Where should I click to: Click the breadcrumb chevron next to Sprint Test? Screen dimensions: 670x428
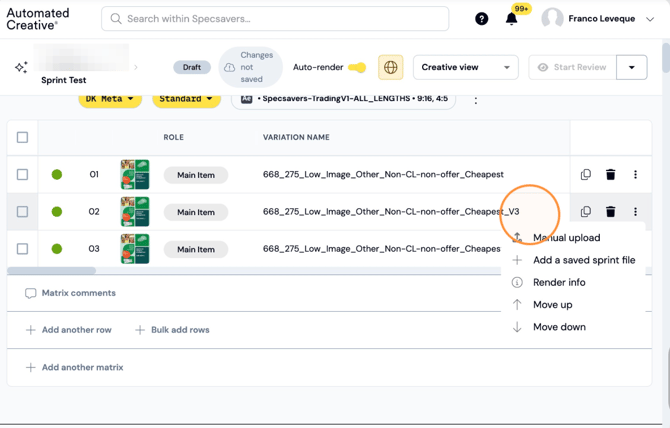(x=136, y=67)
